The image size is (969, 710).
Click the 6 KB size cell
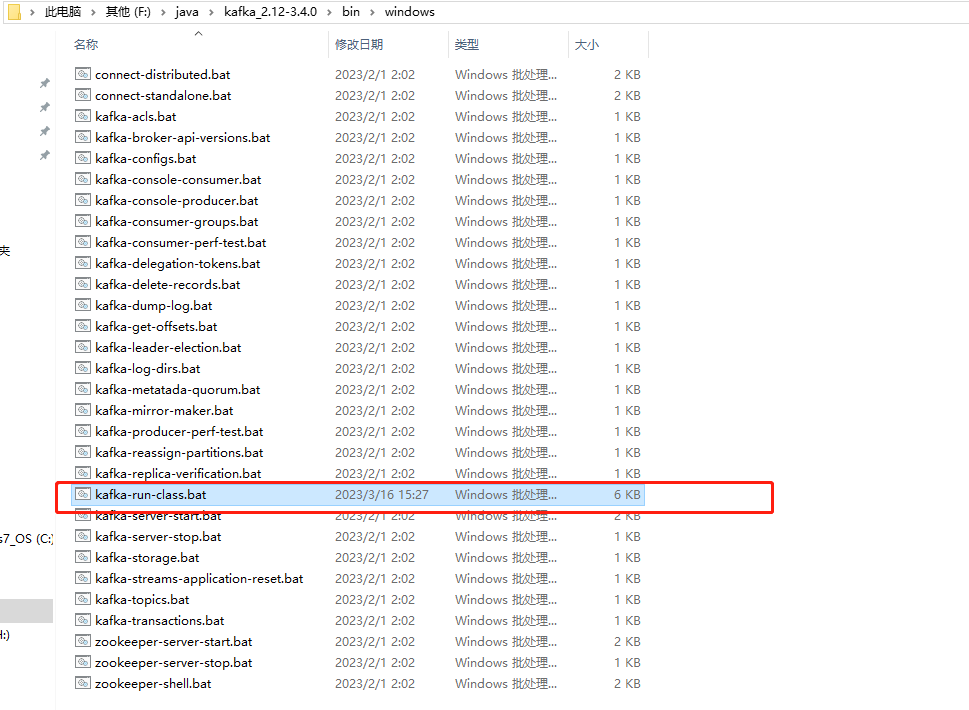tap(627, 494)
